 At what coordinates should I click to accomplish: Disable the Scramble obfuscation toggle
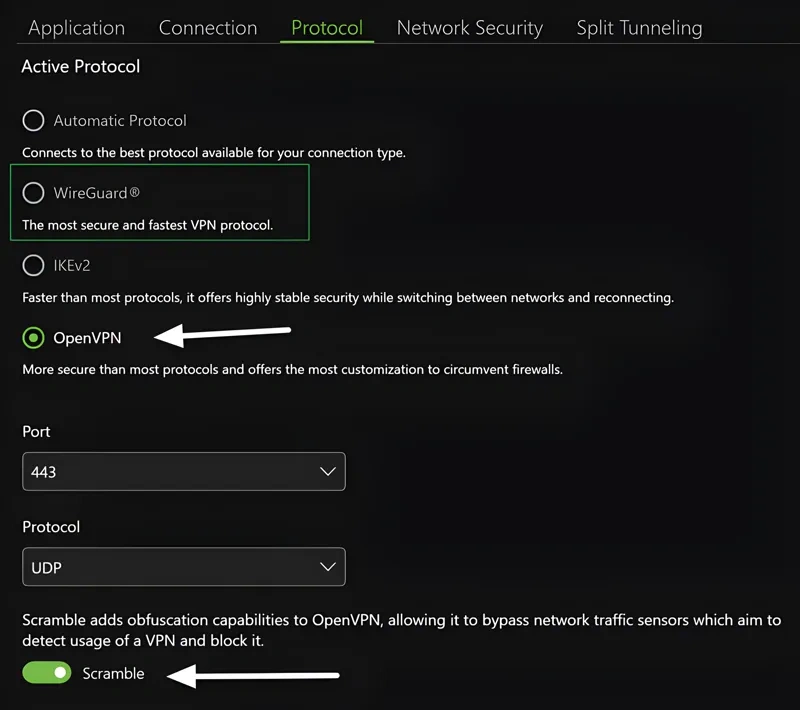(46, 673)
